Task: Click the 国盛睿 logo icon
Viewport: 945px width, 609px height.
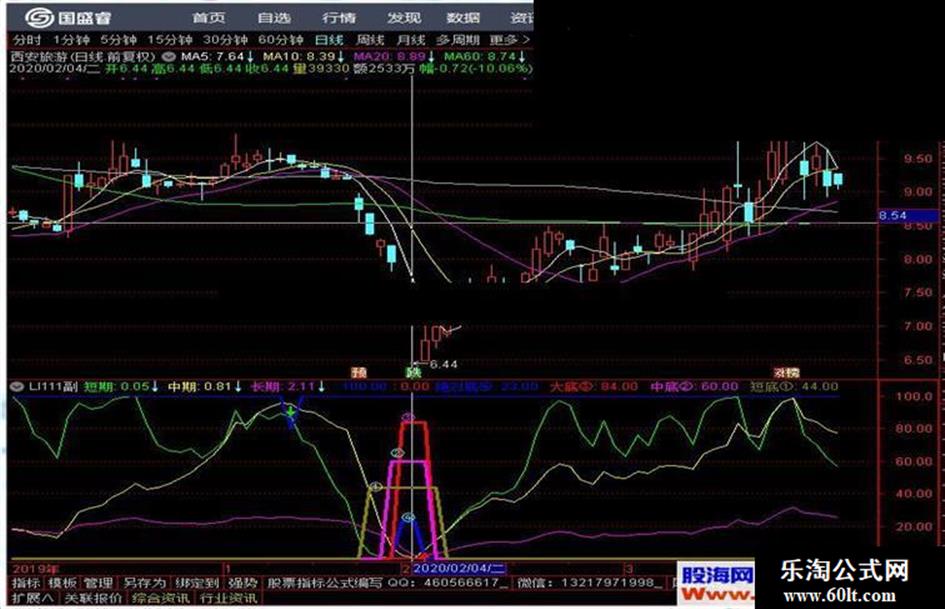Action: tap(39, 17)
